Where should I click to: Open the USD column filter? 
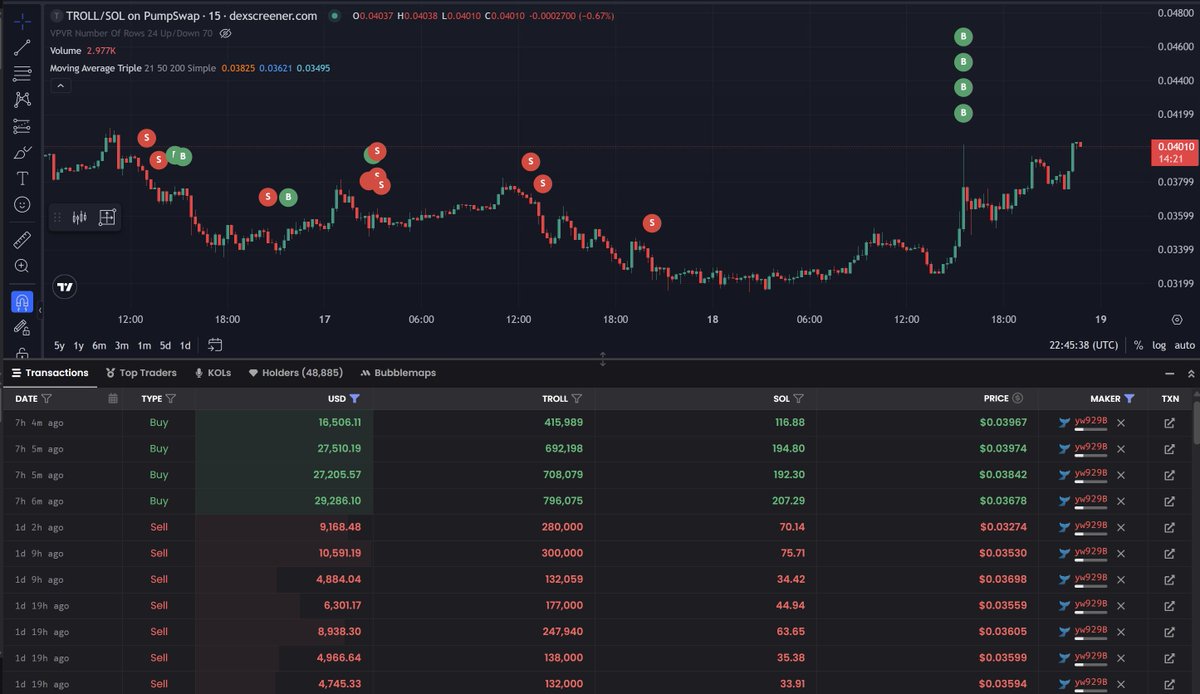(x=355, y=398)
